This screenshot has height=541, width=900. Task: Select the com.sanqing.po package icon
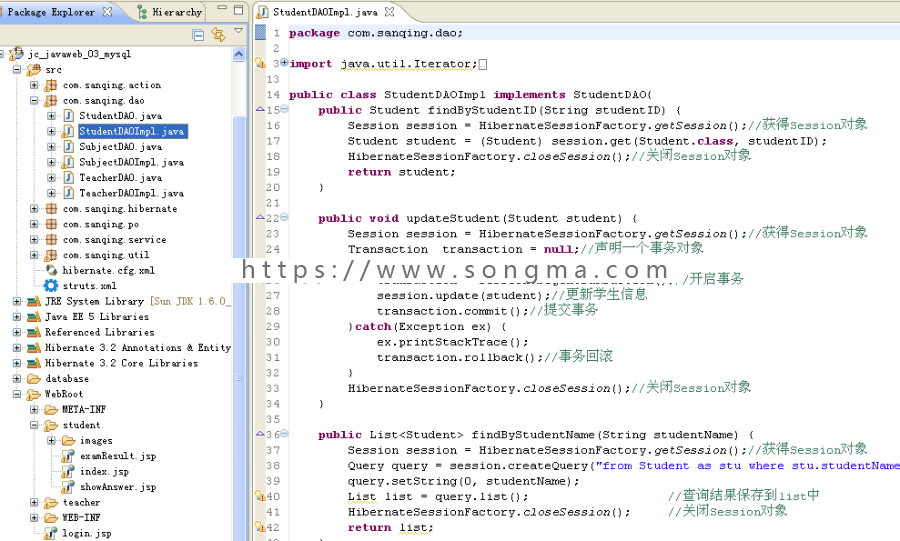point(51,224)
